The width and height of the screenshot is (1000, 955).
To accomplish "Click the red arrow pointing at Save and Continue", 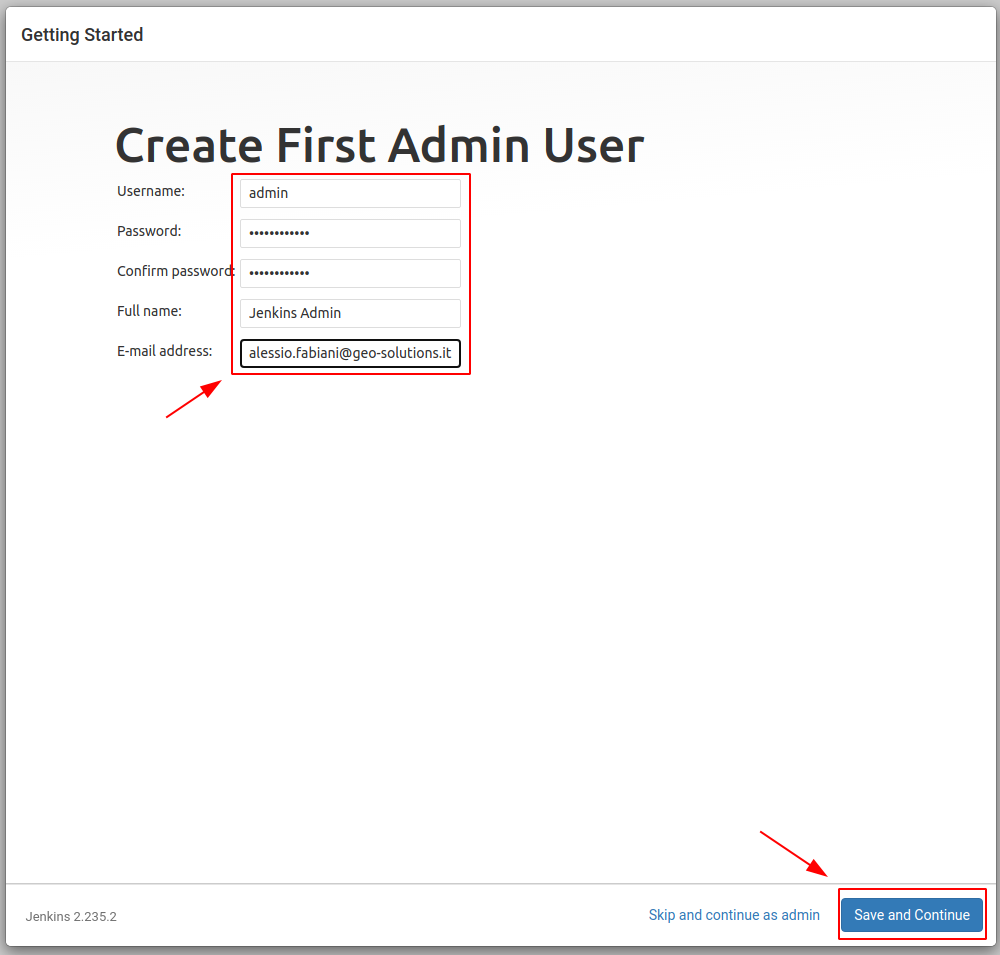I will click(794, 853).
